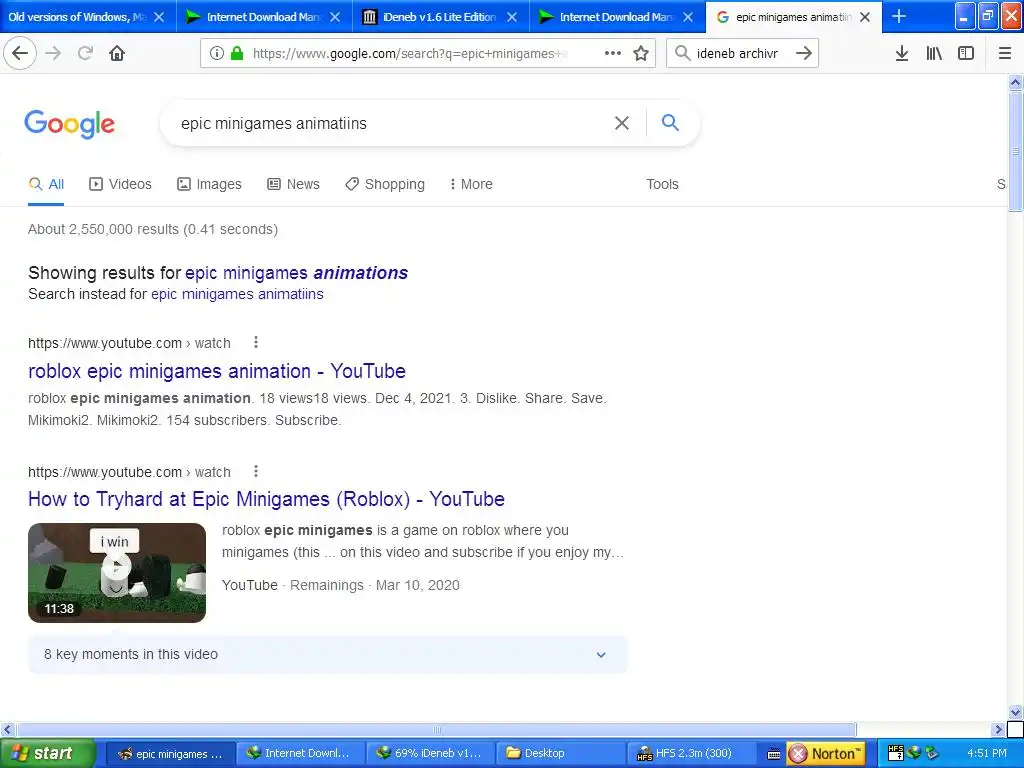
Task: Click the Google logo
Action: click(x=69, y=123)
